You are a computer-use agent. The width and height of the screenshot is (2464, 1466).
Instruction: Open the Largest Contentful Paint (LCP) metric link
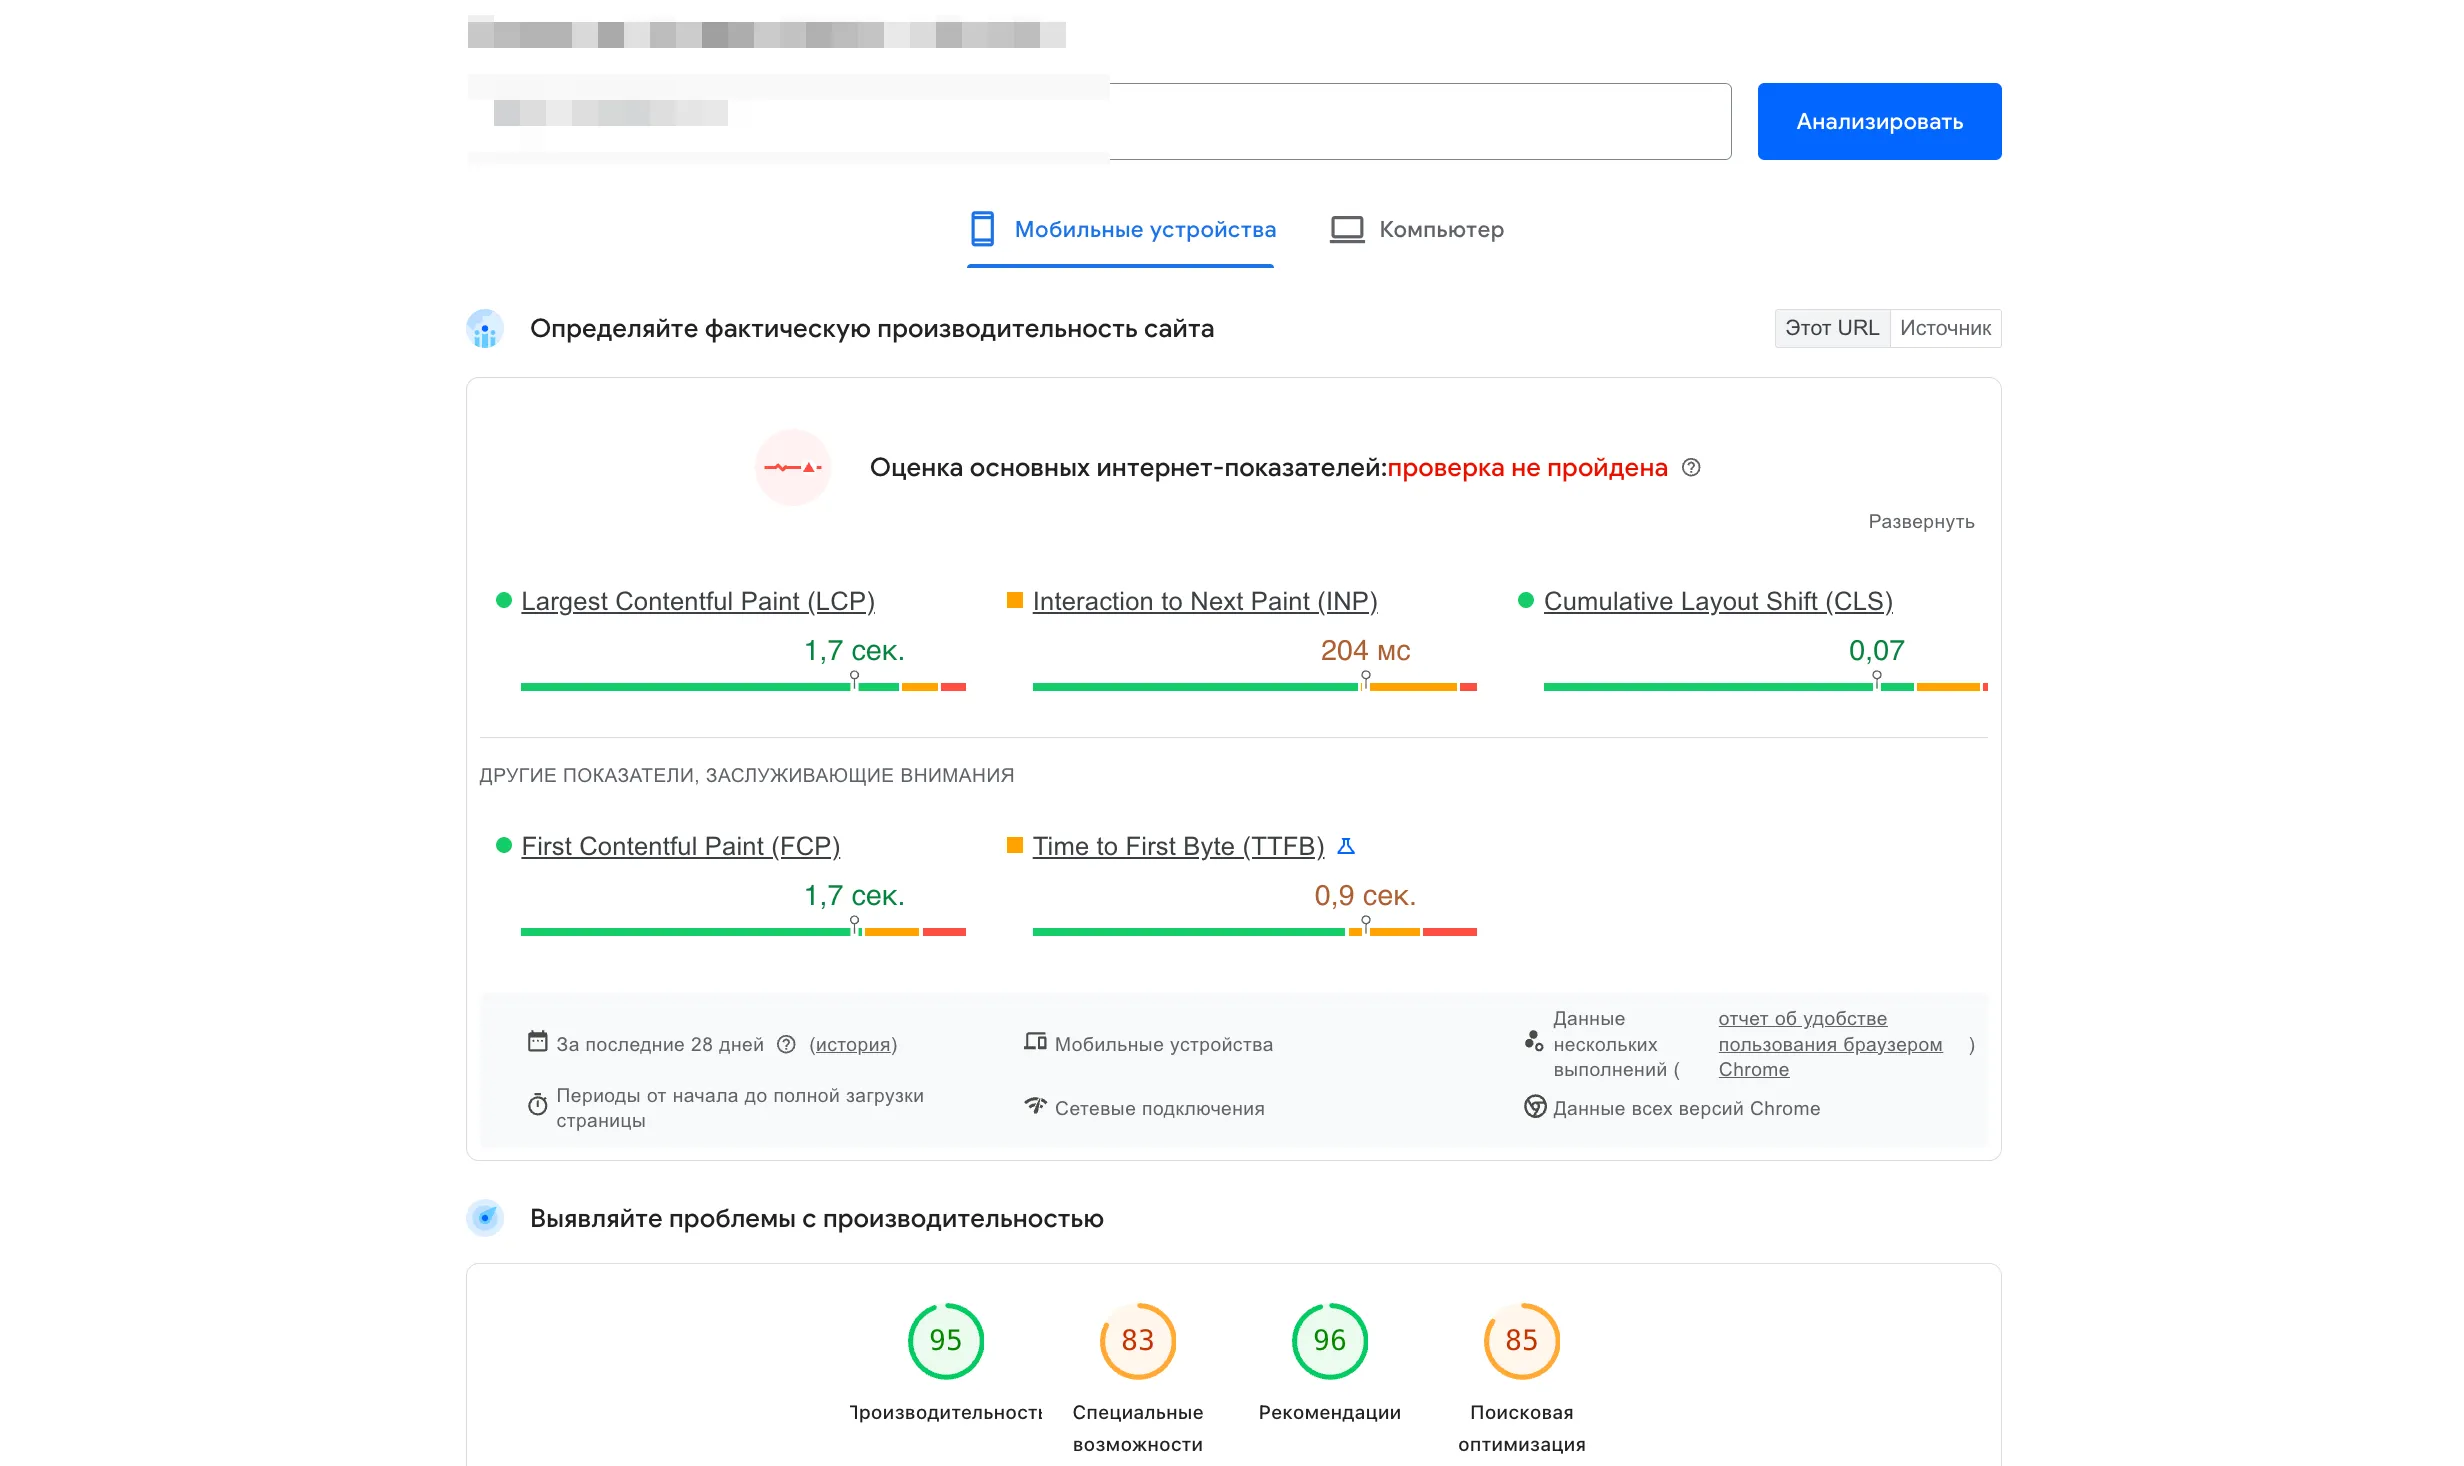(697, 601)
